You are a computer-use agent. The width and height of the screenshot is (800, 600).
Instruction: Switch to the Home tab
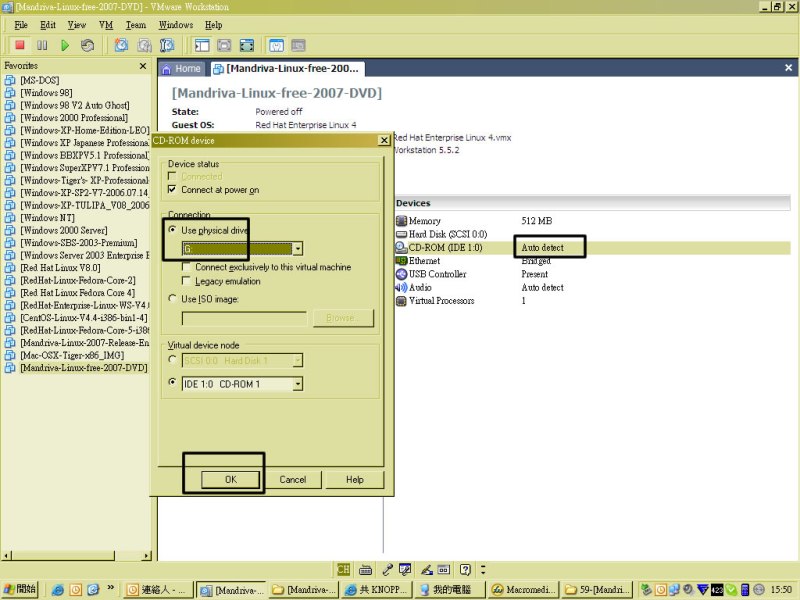tap(182, 69)
